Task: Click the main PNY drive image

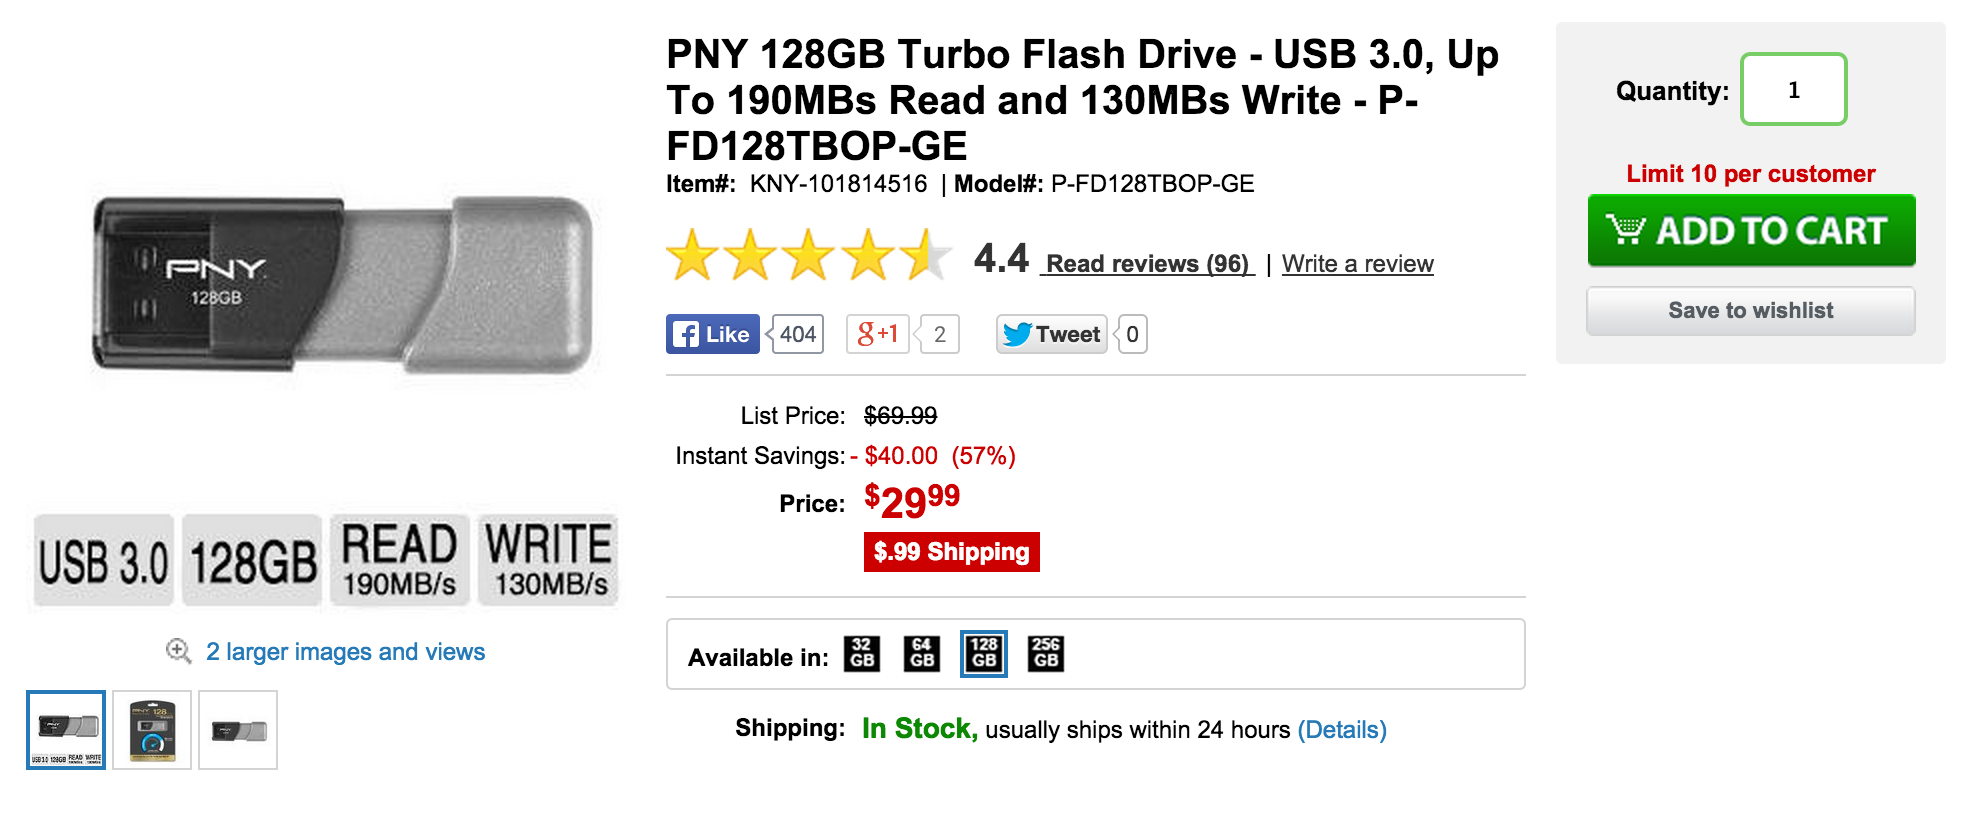Action: pyautogui.click(x=342, y=285)
